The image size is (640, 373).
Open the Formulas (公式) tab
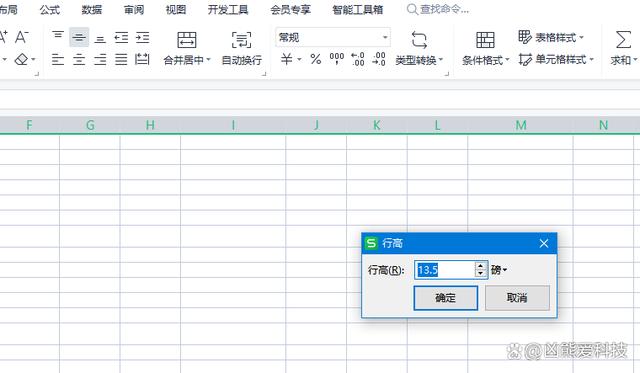pyautogui.click(x=50, y=9)
